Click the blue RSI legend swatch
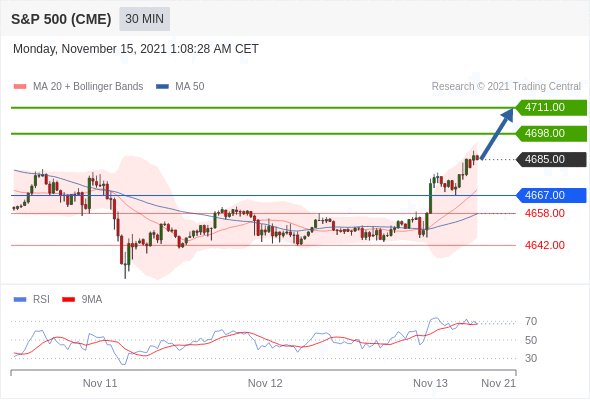 point(20,300)
